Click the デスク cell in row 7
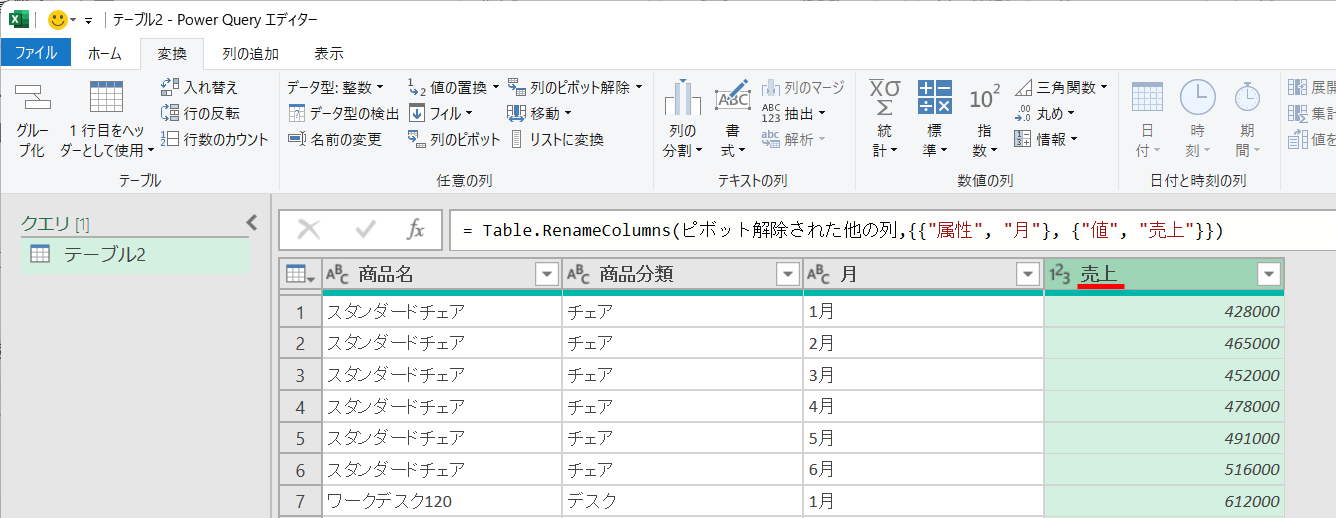1336x518 pixels. (x=682, y=501)
